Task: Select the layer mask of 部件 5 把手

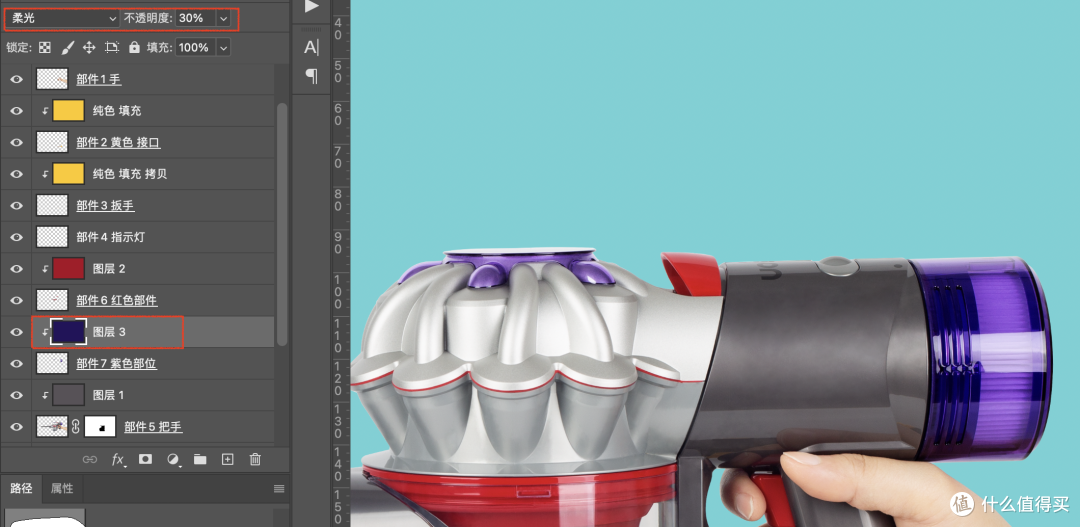Action: click(x=100, y=427)
